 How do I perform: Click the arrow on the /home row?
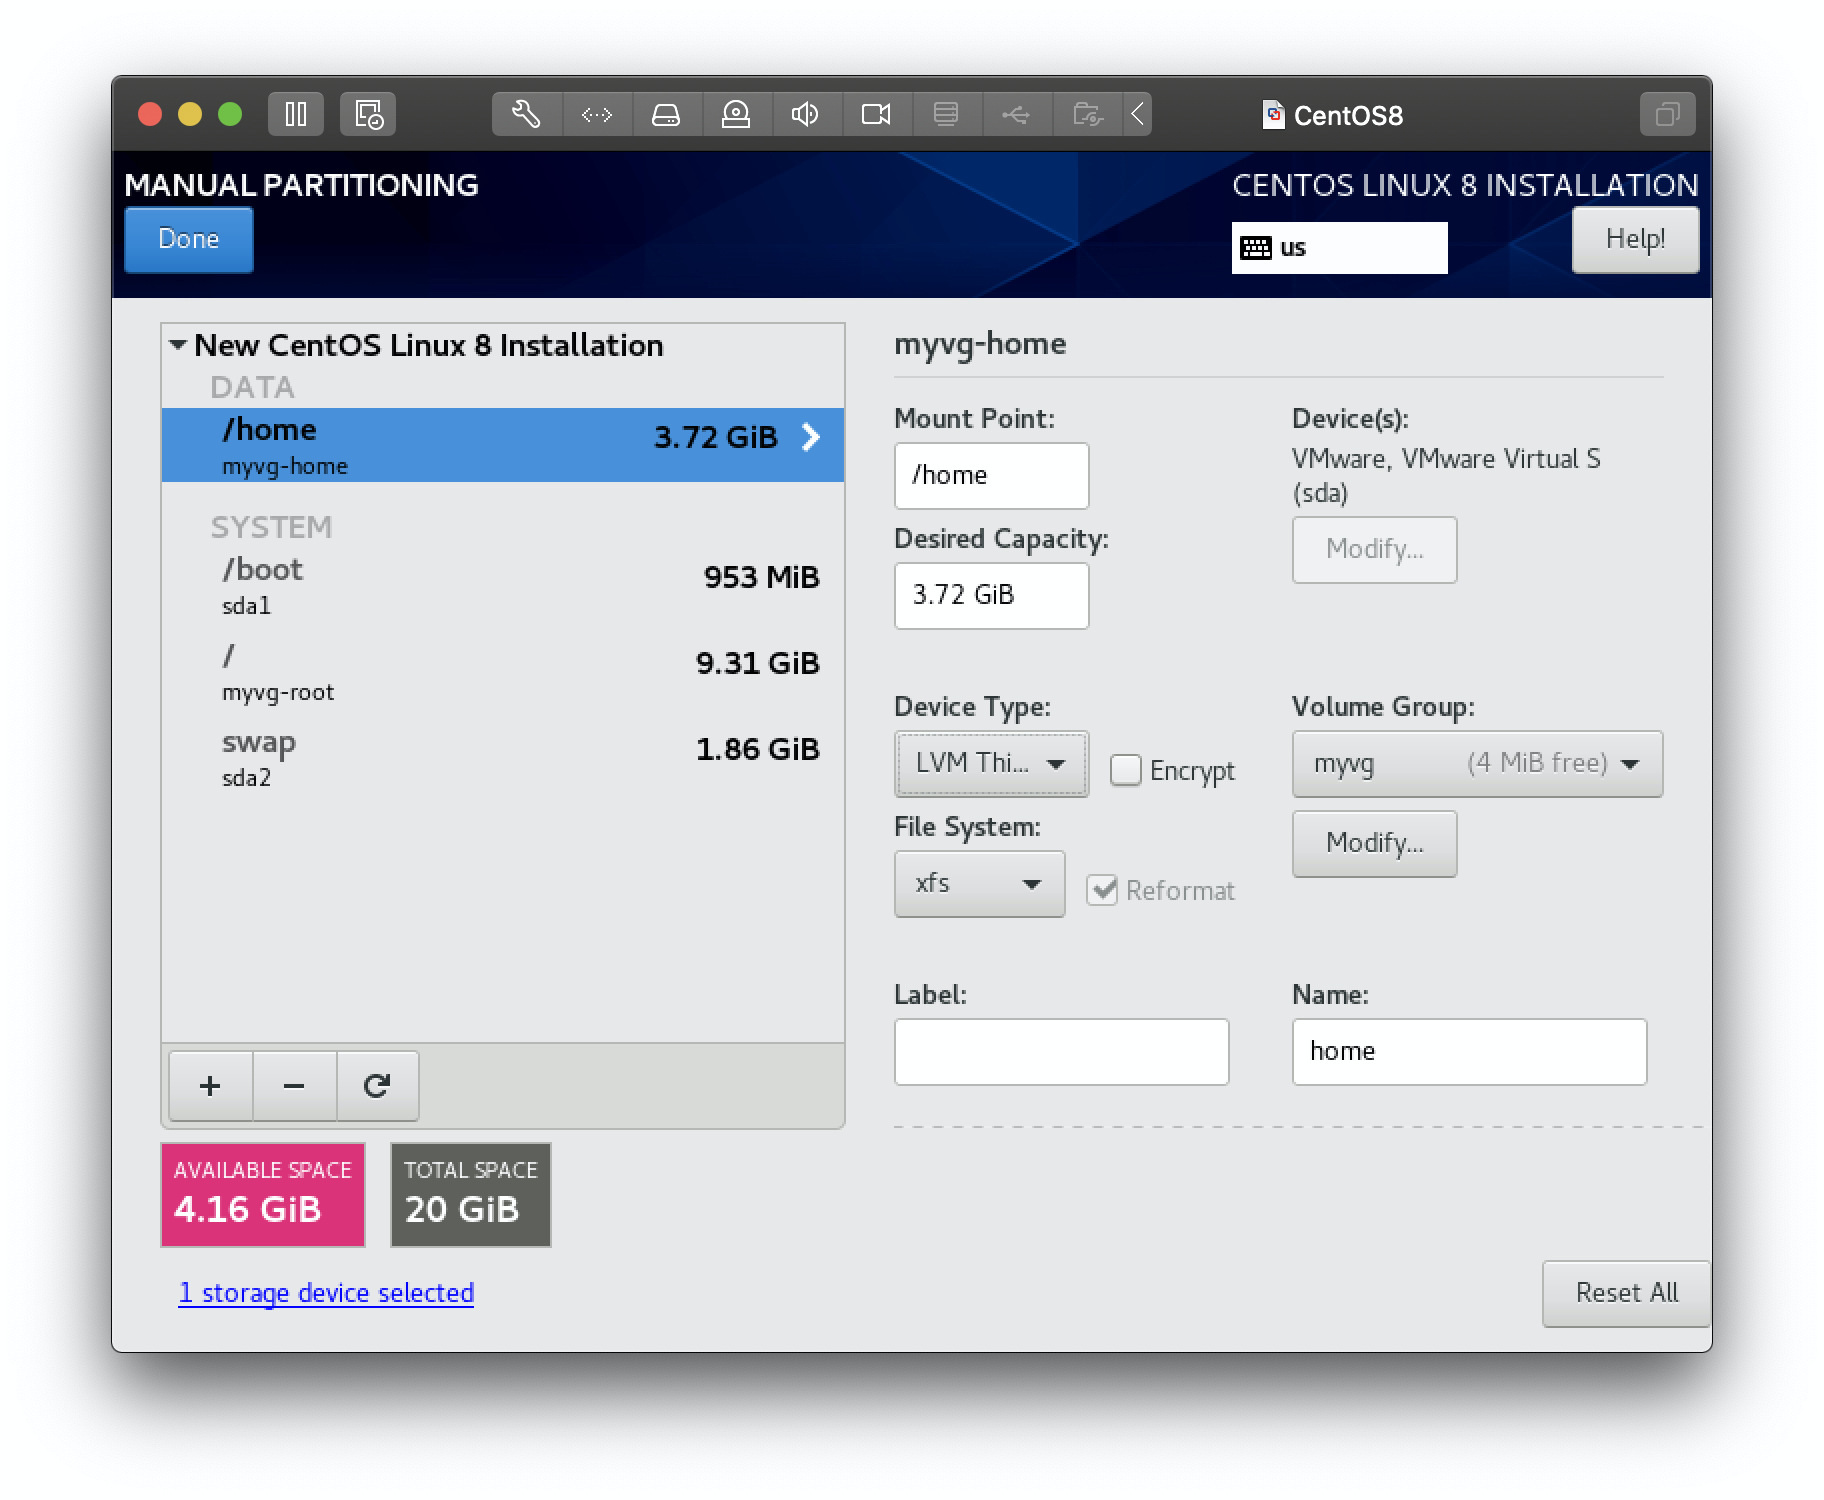(811, 437)
